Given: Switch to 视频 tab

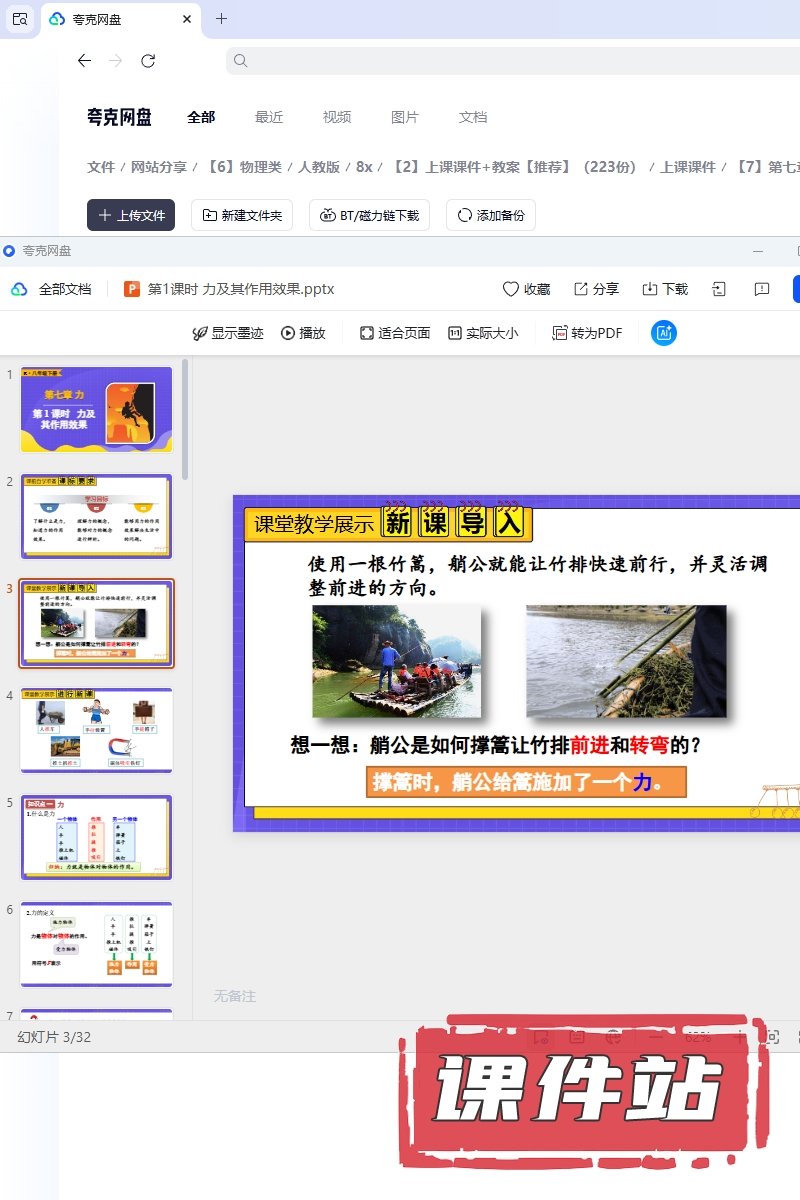Looking at the screenshot, I should pos(337,117).
